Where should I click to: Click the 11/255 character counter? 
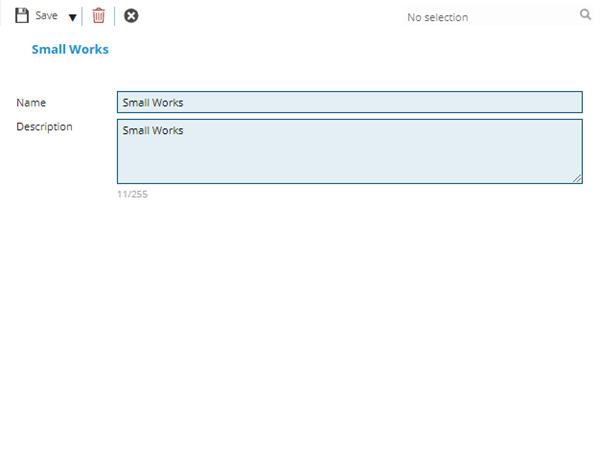click(132, 194)
